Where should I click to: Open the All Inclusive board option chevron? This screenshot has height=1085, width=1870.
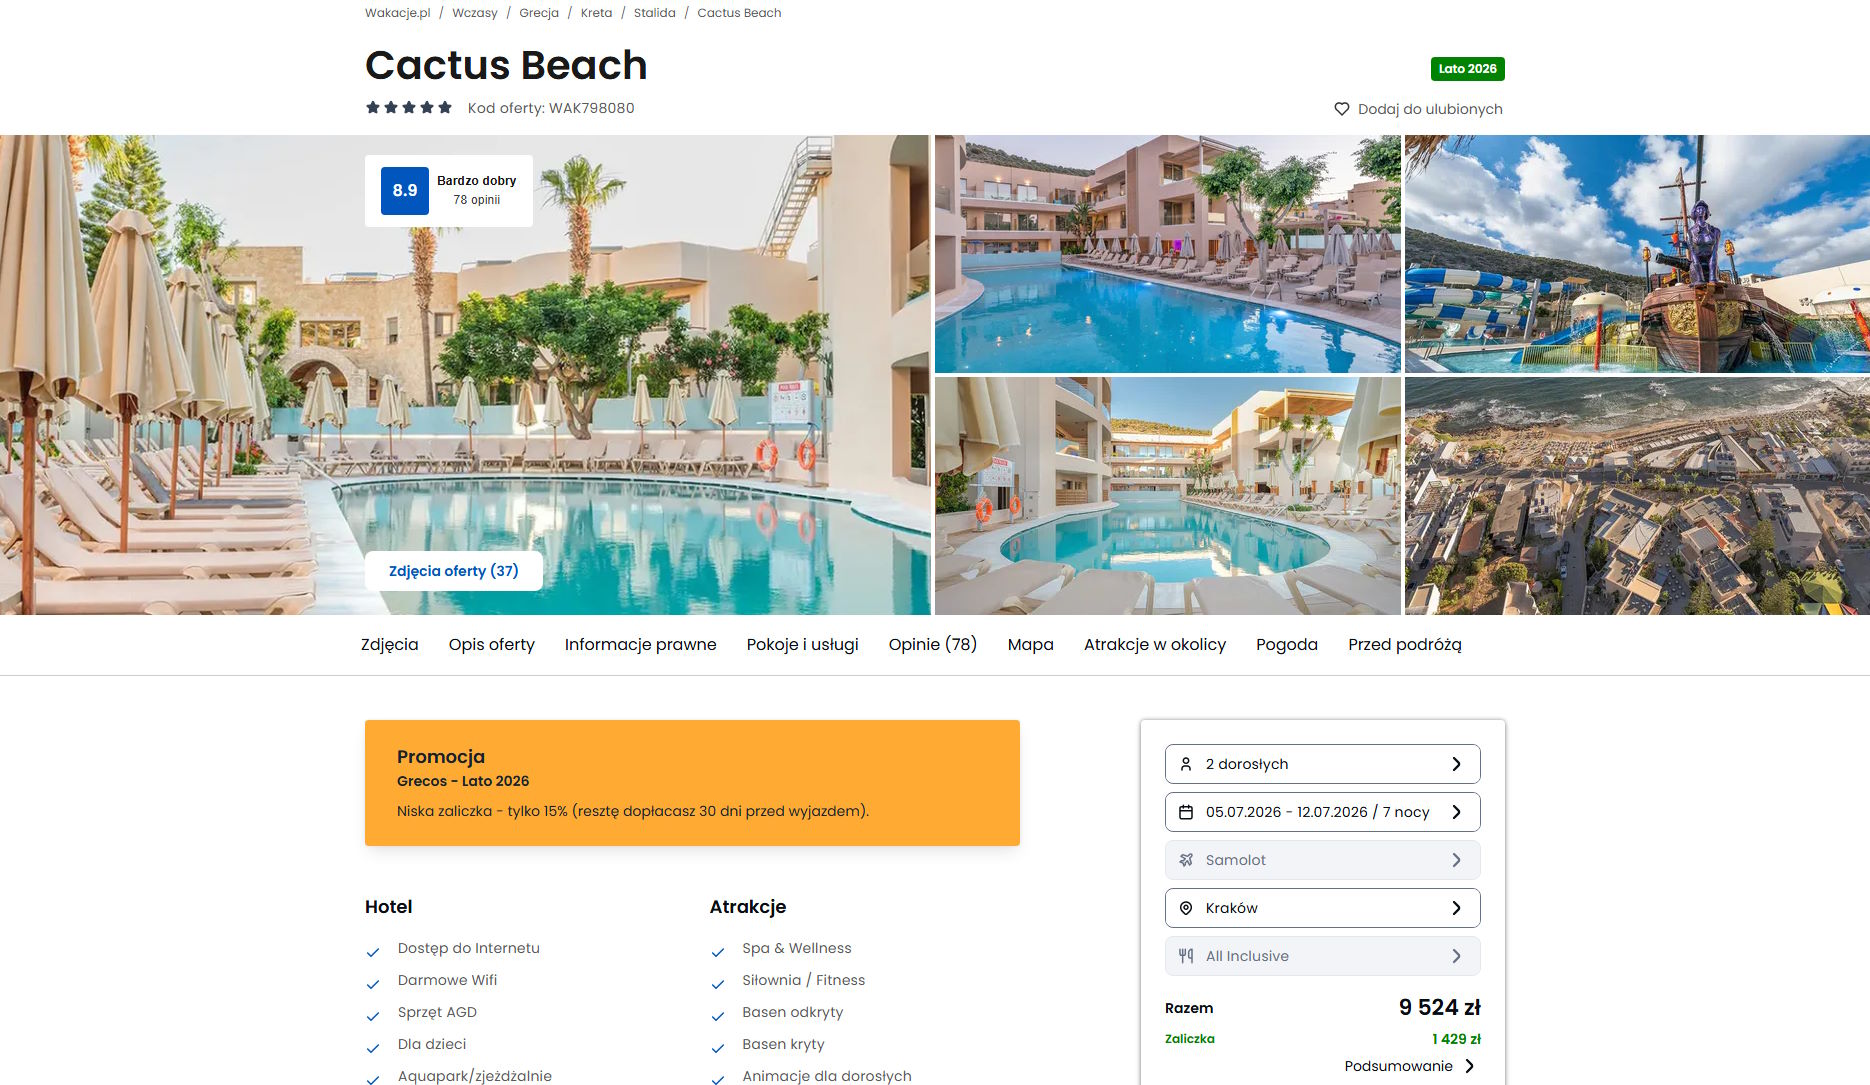(x=1456, y=956)
